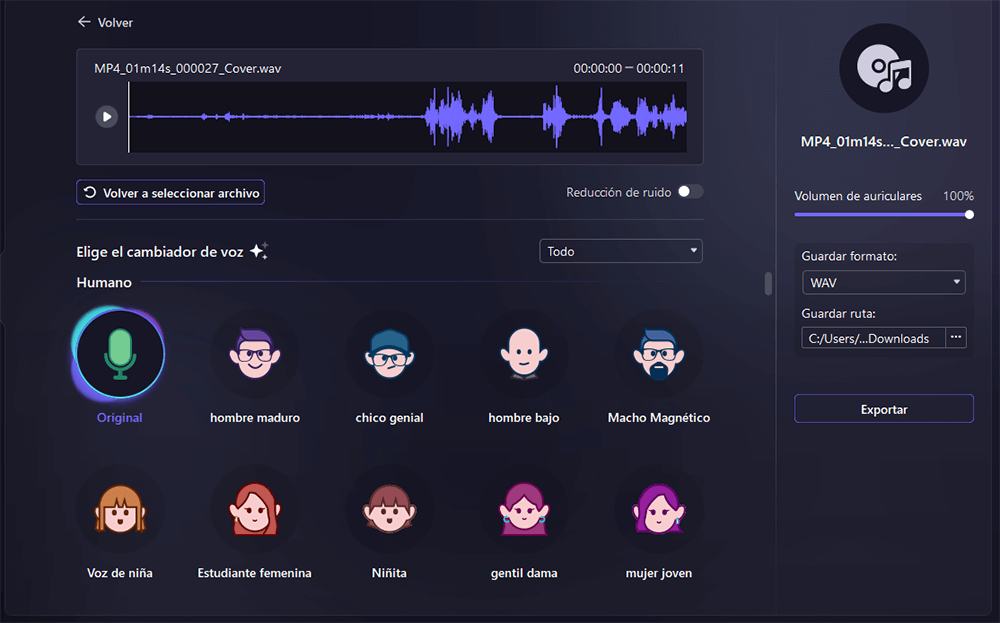Image resolution: width=1000 pixels, height=623 pixels.
Task: Go back using the Volver arrow
Action: [x=105, y=22]
